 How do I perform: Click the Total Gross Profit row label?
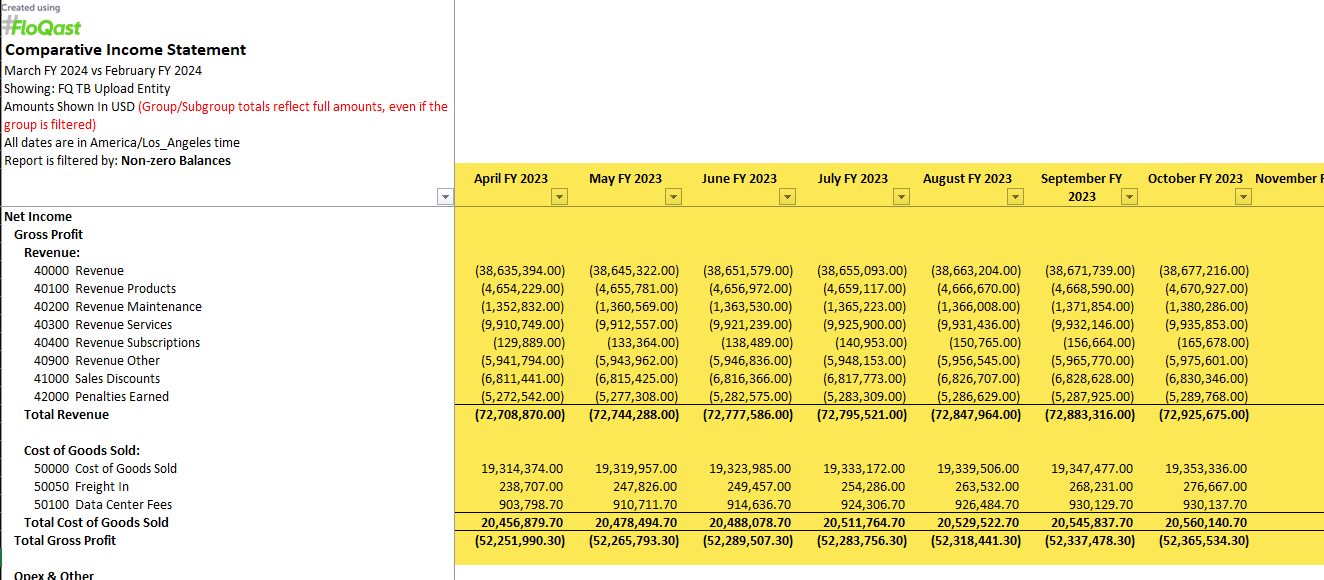point(65,541)
